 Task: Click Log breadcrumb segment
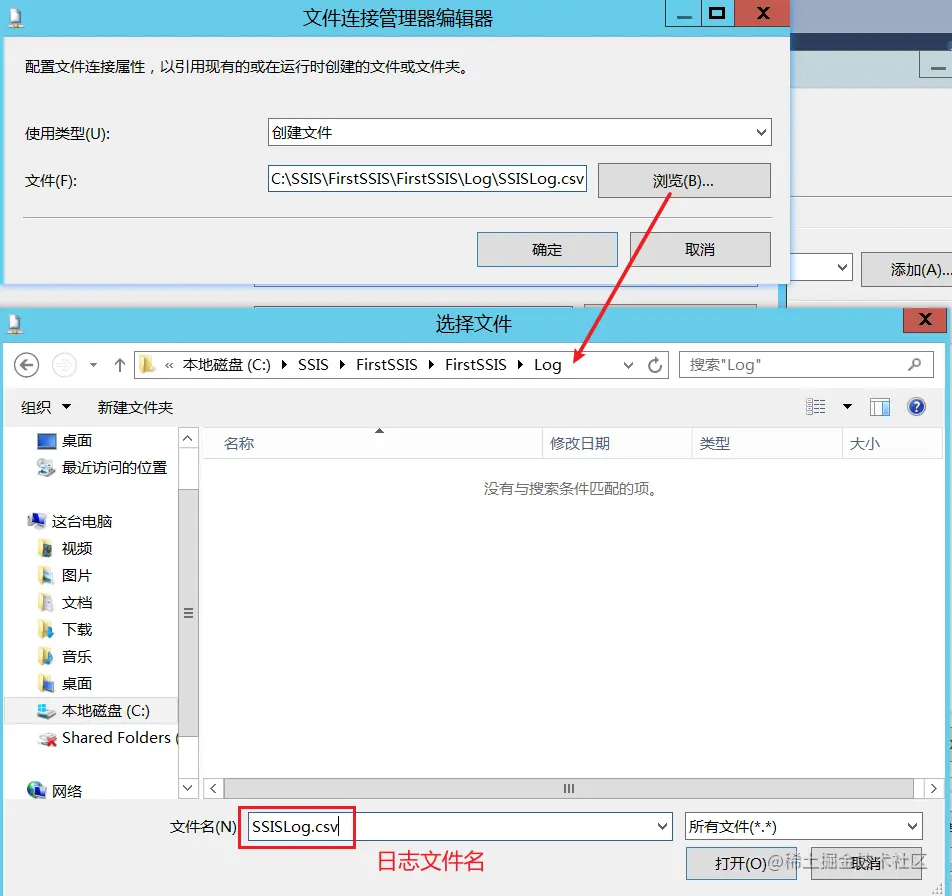point(548,365)
